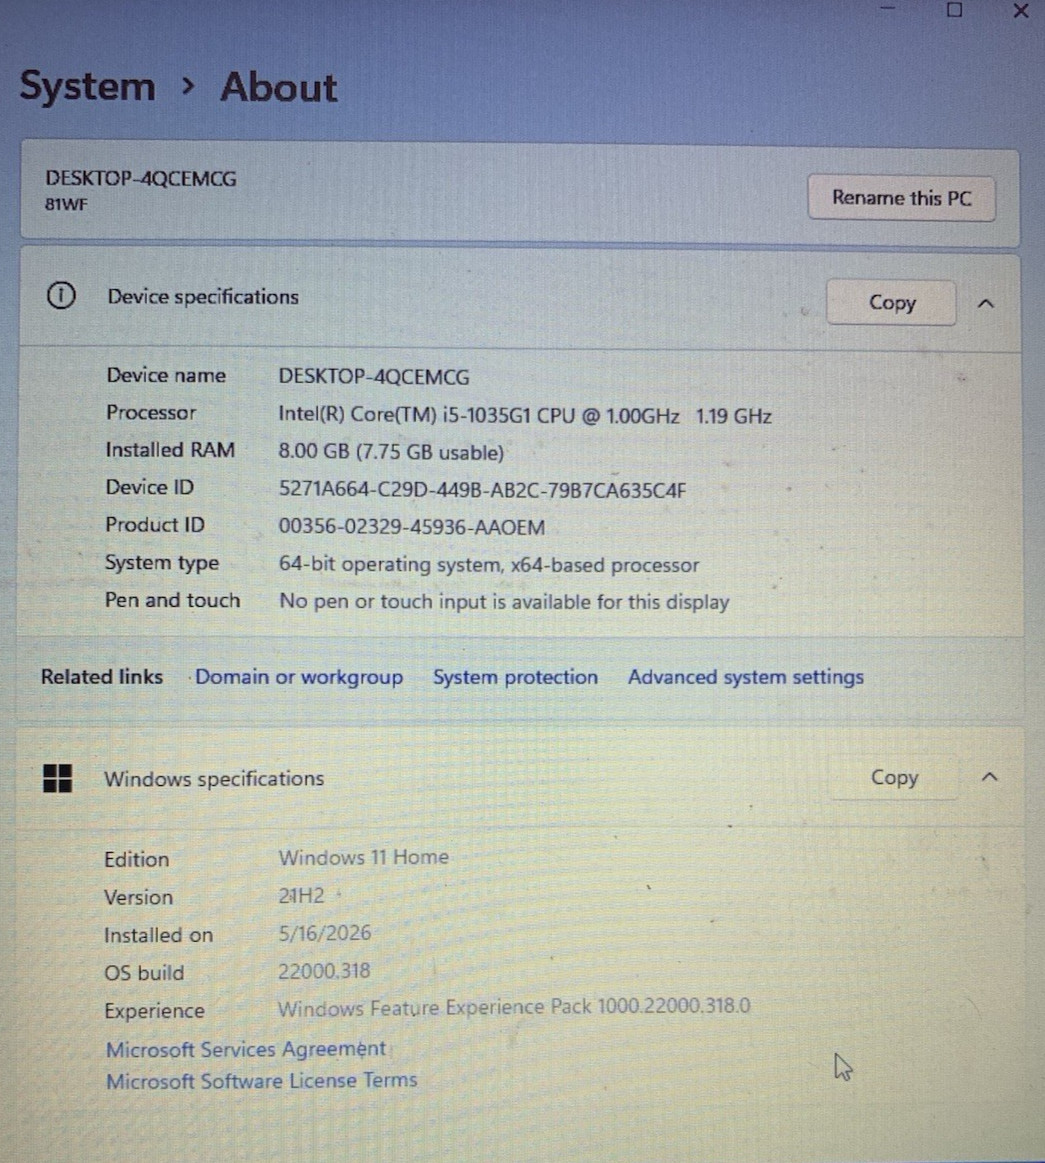Screen dimensions: 1045x1163
Task: Maximize the Settings window
Action: coord(955,10)
